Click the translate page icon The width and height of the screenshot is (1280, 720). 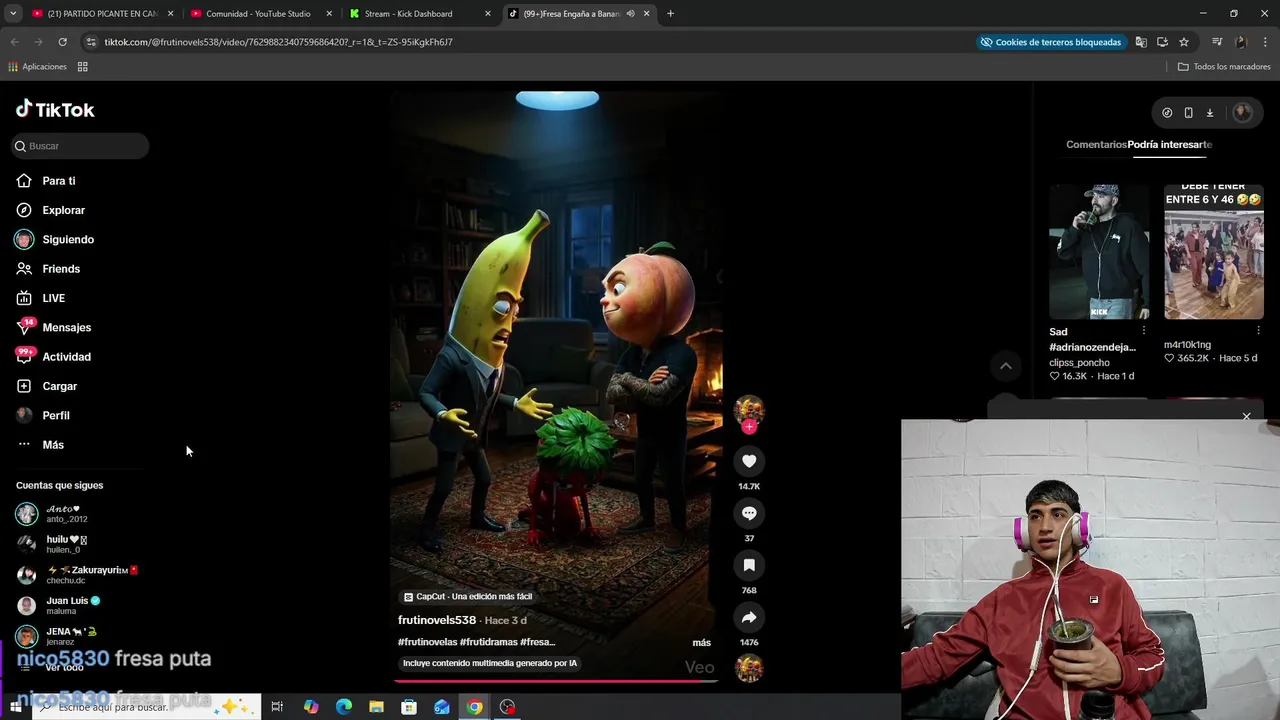coord(1141,42)
